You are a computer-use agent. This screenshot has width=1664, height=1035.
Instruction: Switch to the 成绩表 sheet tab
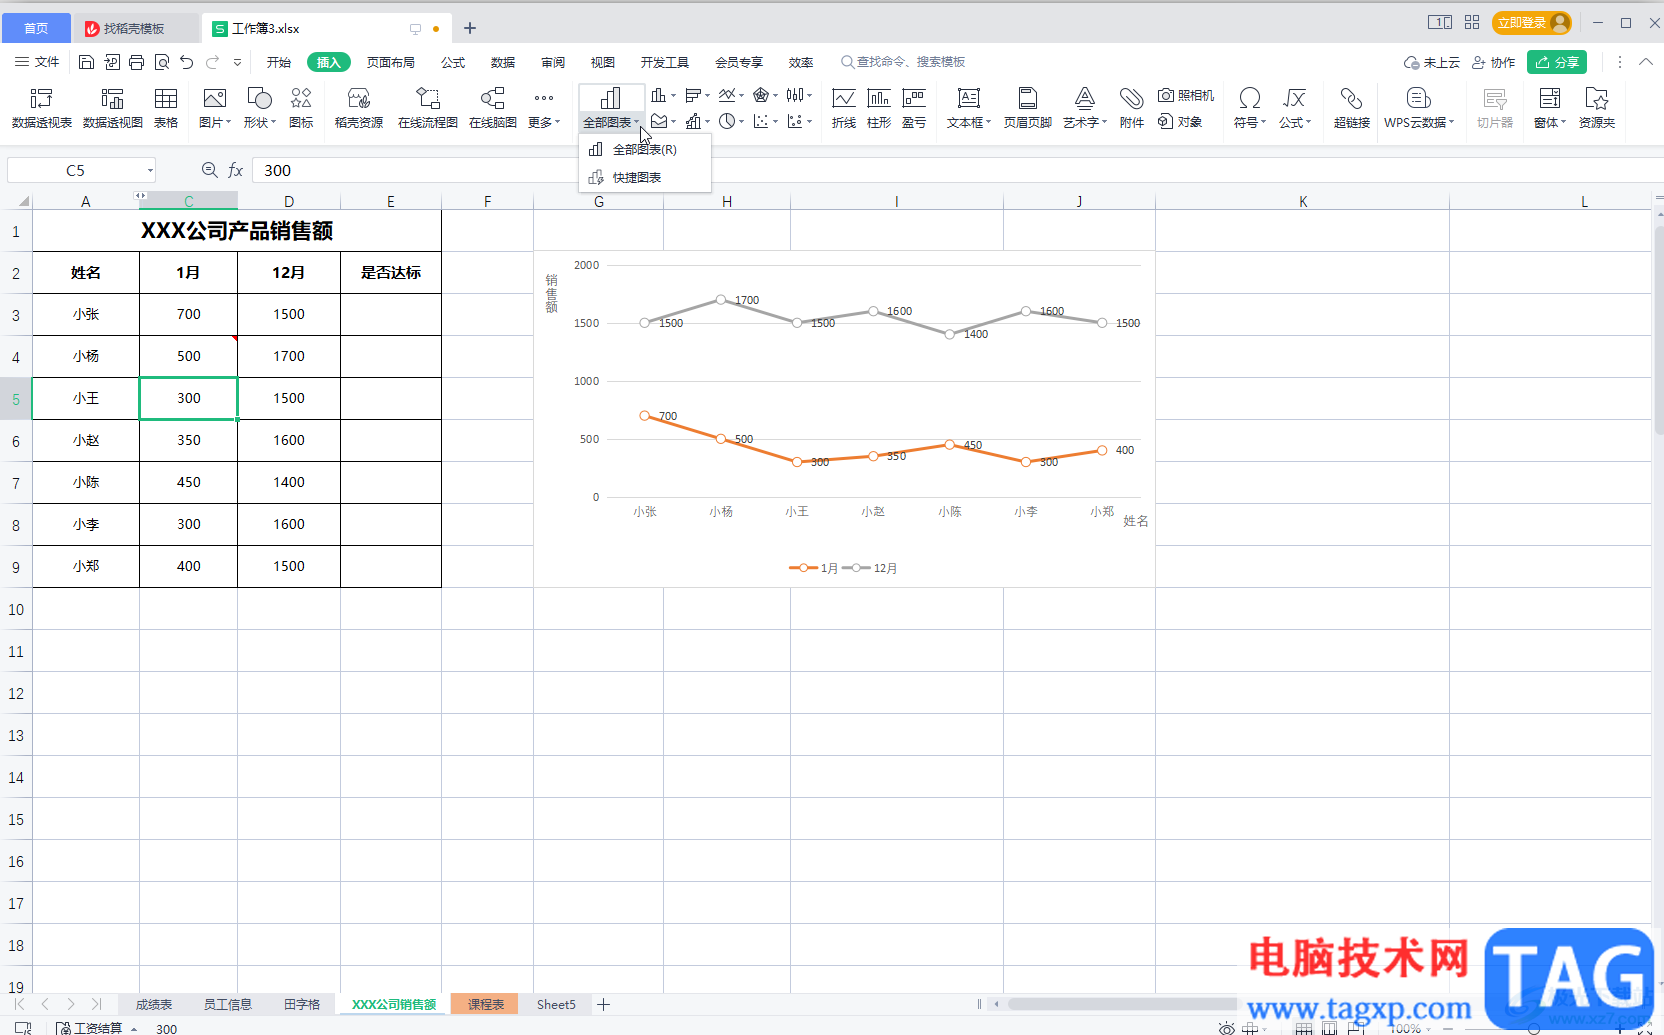[x=154, y=1004]
